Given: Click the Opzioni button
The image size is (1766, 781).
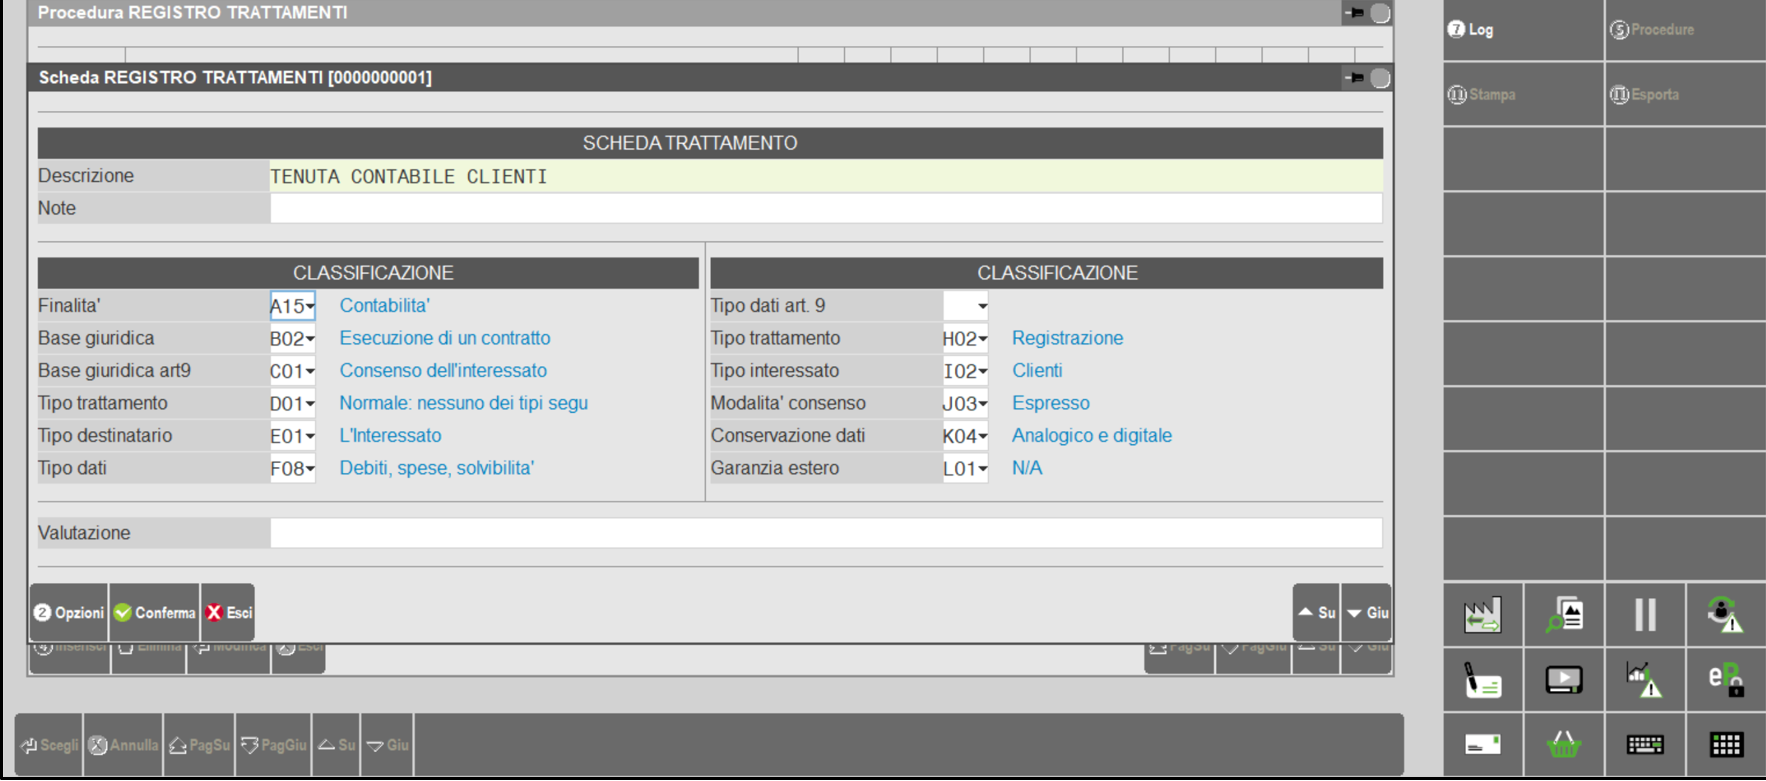Looking at the screenshot, I should pyautogui.click(x=69, y=613).
